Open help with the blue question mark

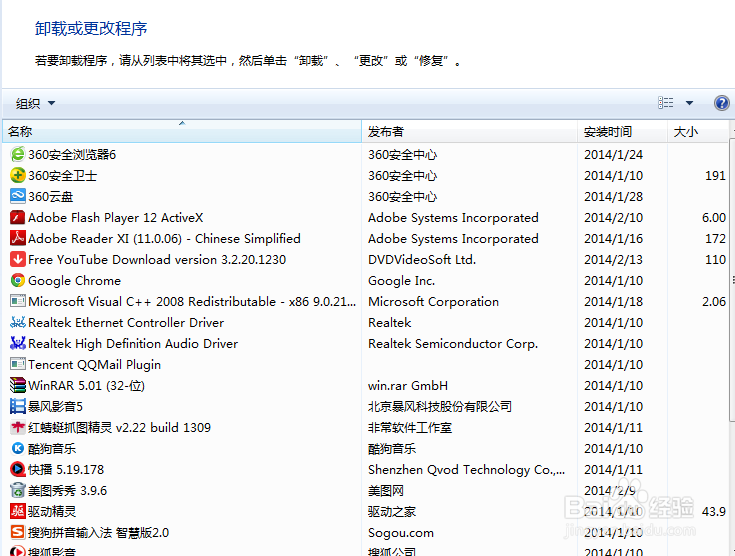721,103
